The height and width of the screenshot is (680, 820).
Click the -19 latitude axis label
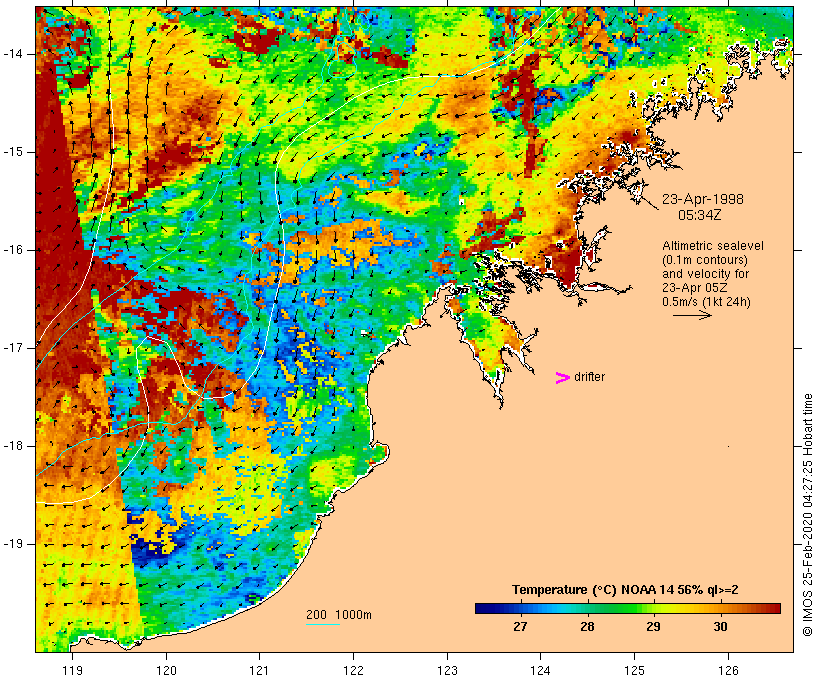12,544
